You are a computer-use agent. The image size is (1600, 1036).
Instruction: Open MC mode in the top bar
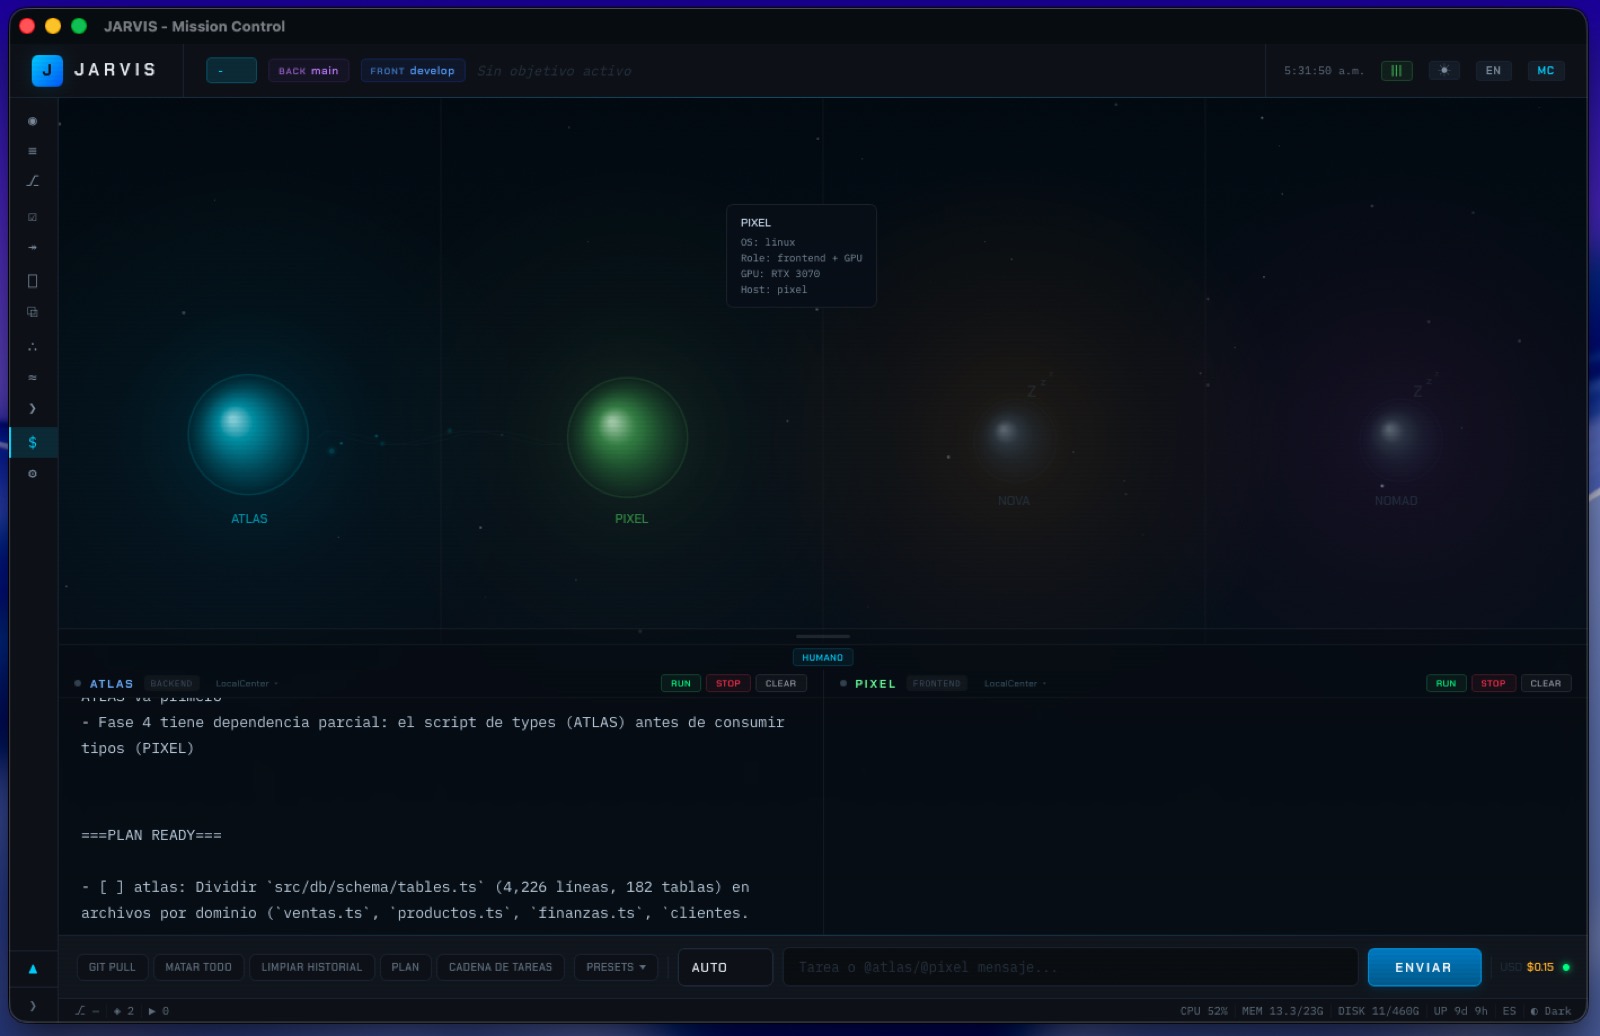[1545, 70]
